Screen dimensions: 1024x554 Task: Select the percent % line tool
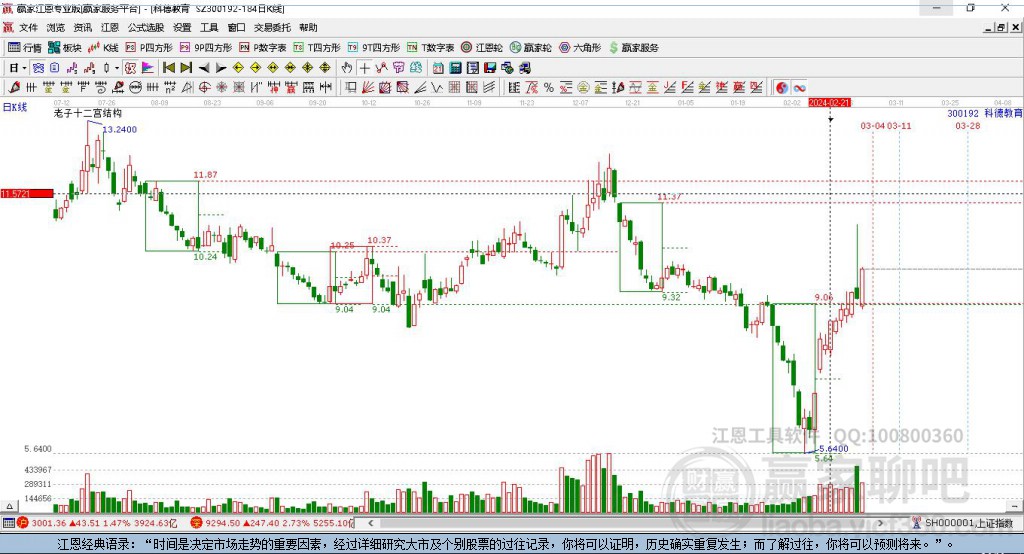coord(549,88)
